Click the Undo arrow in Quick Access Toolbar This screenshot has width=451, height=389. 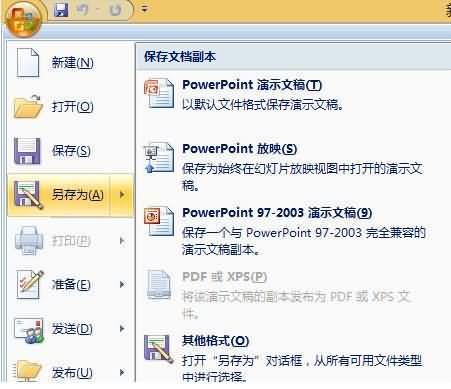click(82, 10)
